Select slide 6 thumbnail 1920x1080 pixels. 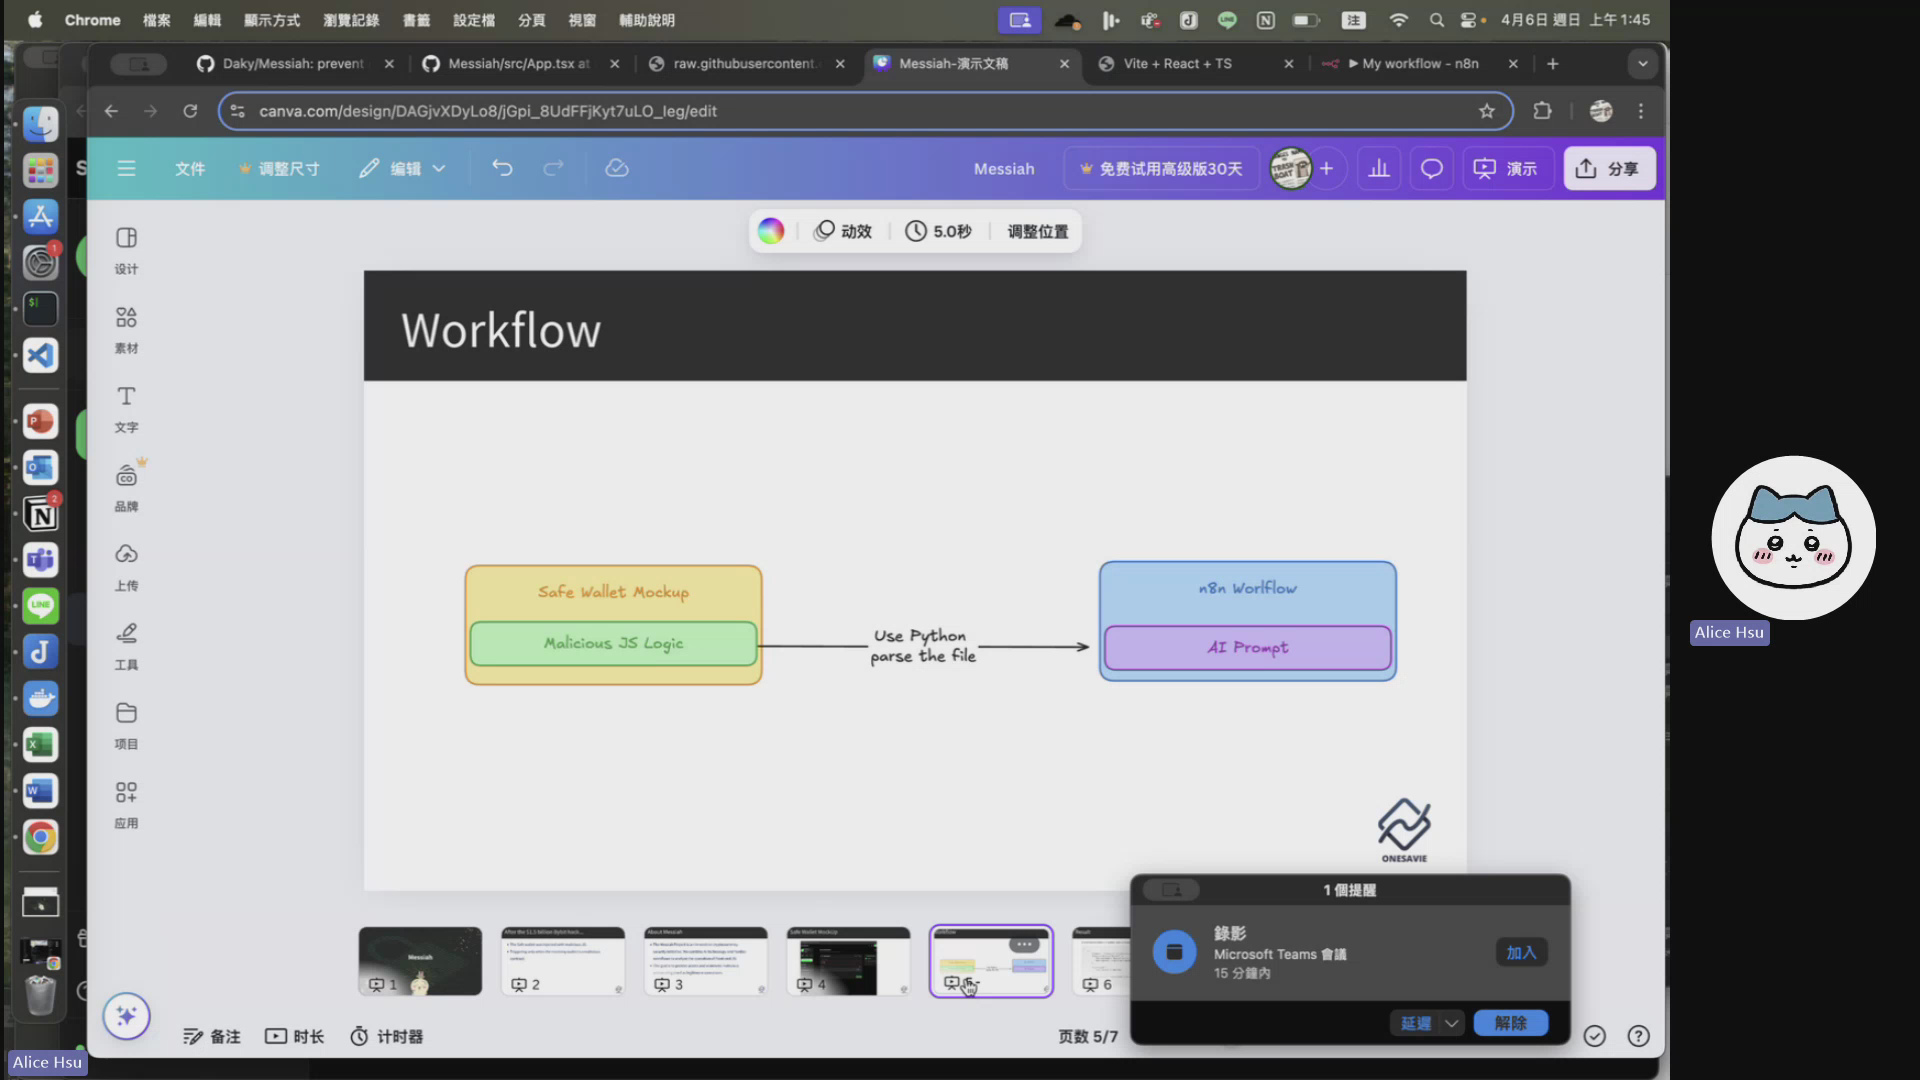coord(1101,961)
